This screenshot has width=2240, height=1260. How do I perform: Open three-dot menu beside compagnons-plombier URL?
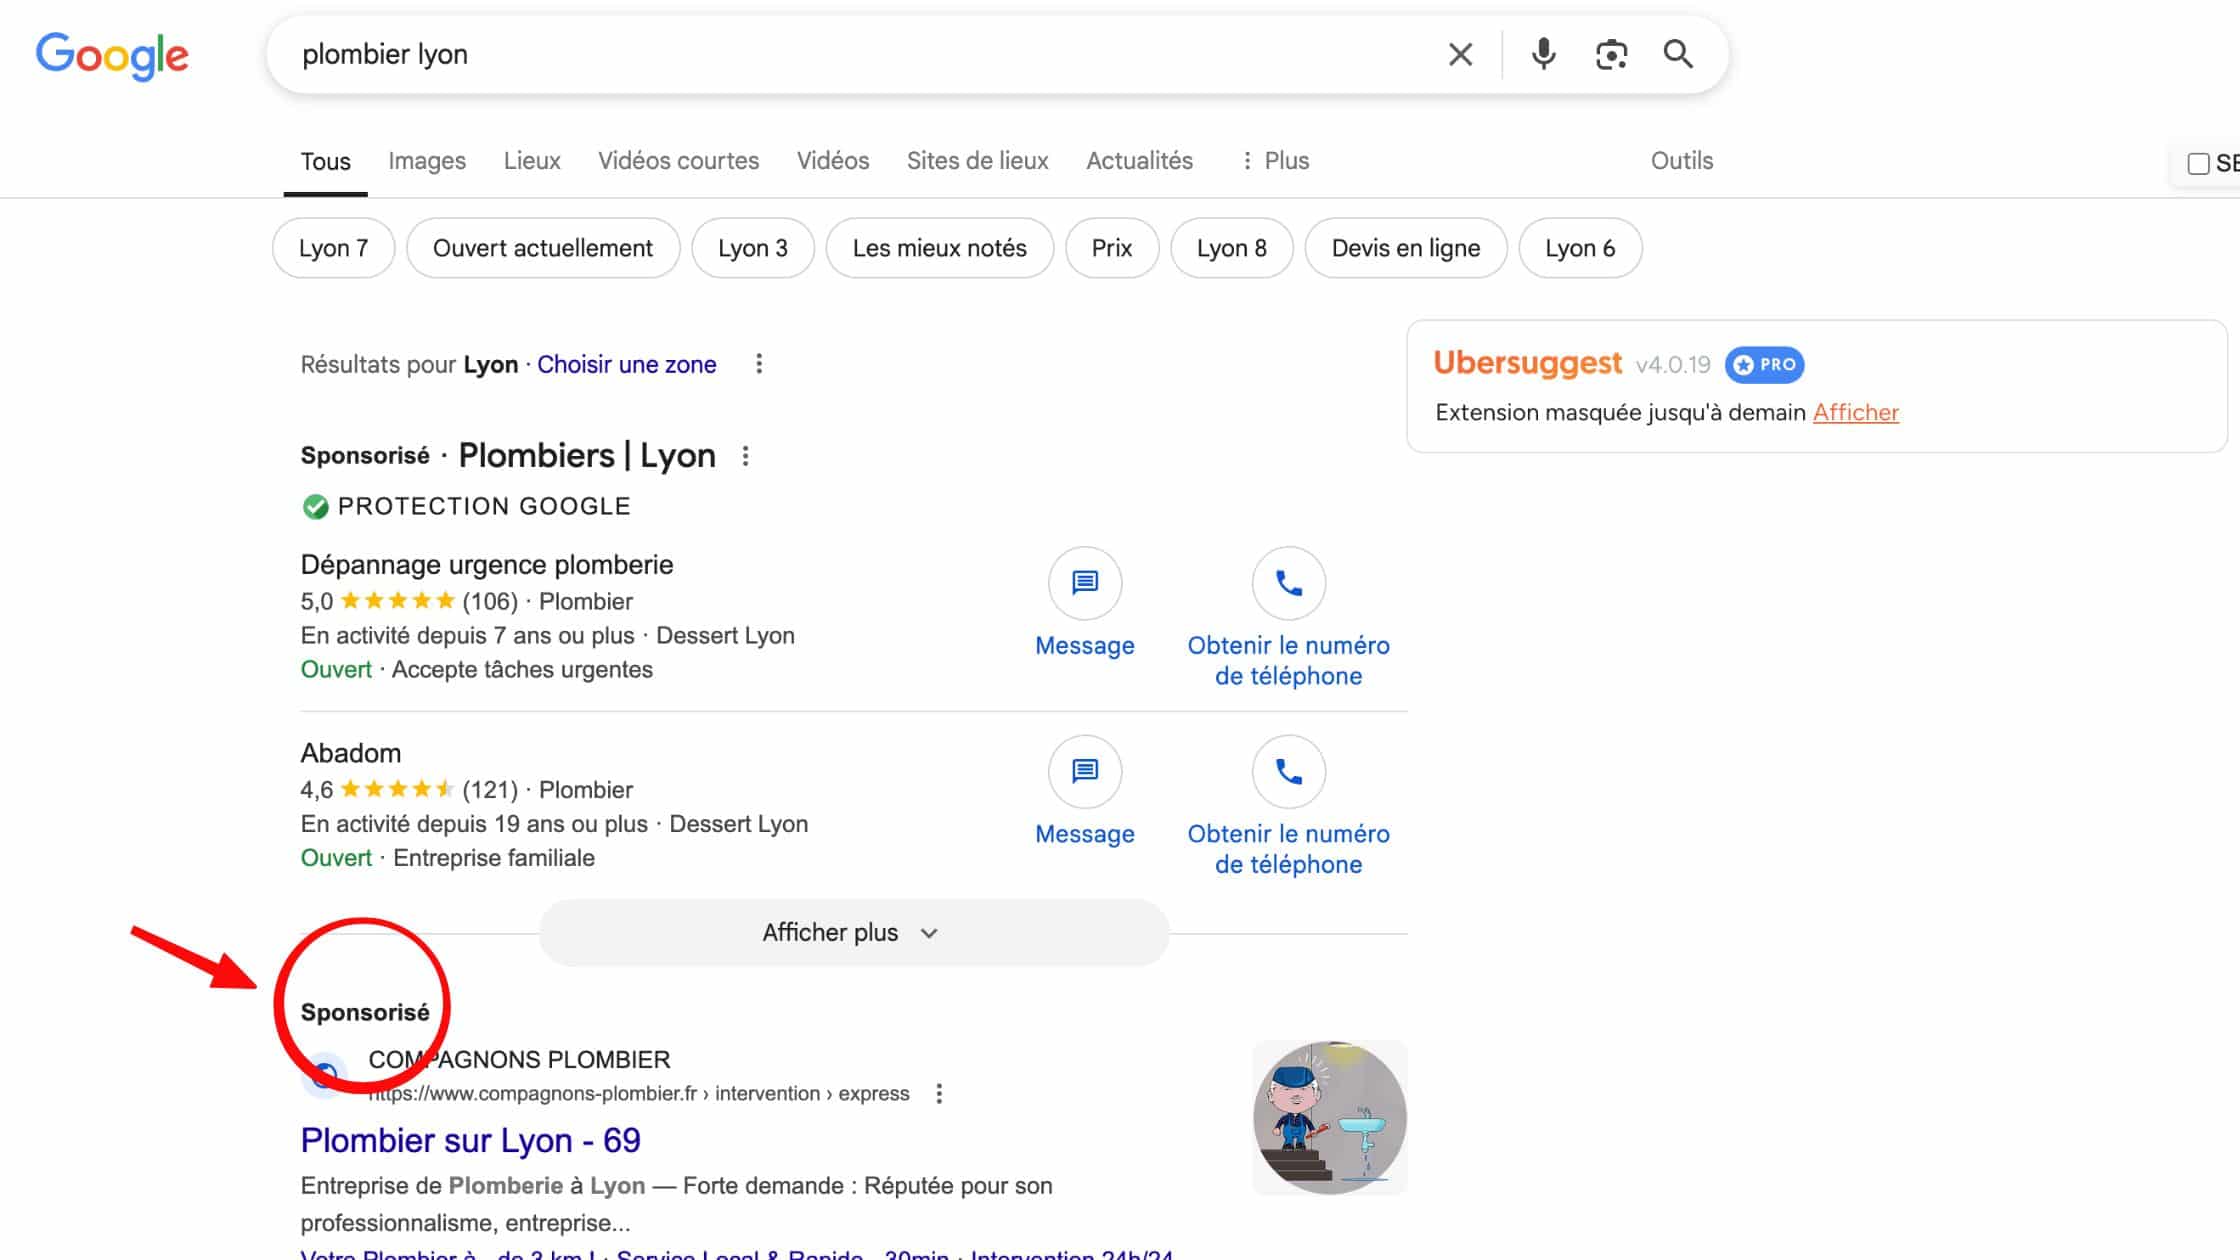tap(939, 1094)
